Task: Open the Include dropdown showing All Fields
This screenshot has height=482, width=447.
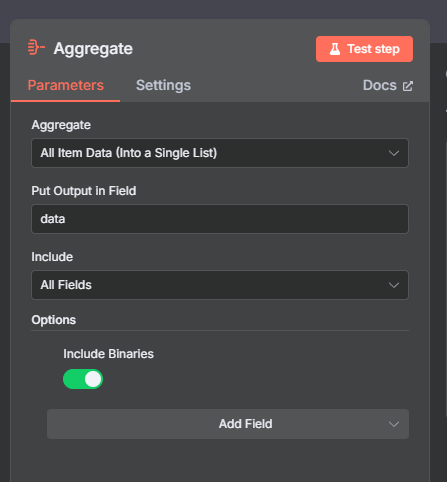Action: click(220, 285)
